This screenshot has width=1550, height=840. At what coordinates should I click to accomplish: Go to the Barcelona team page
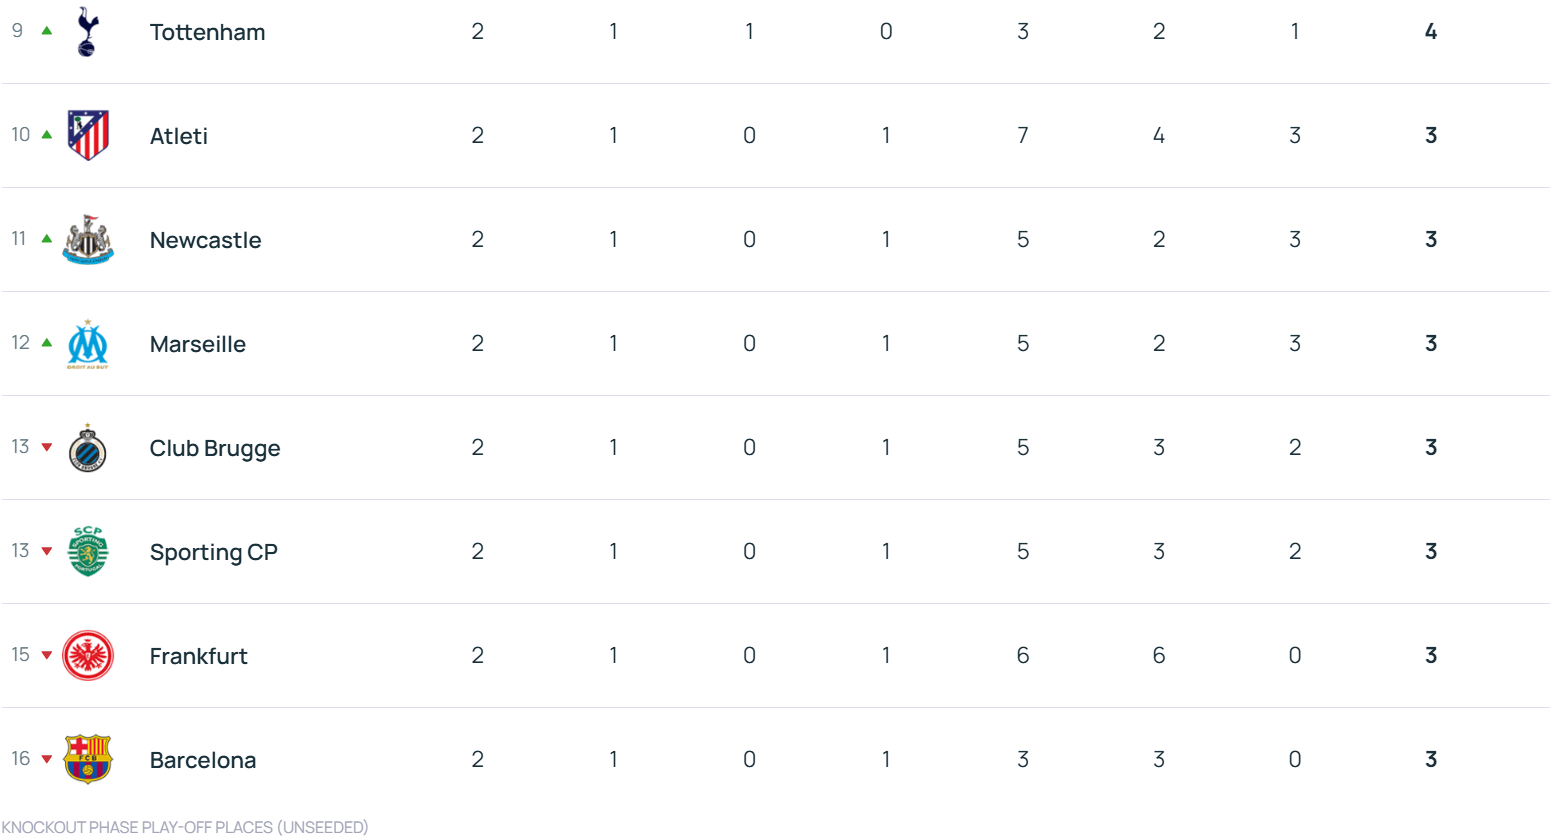(x=203, y=760)
